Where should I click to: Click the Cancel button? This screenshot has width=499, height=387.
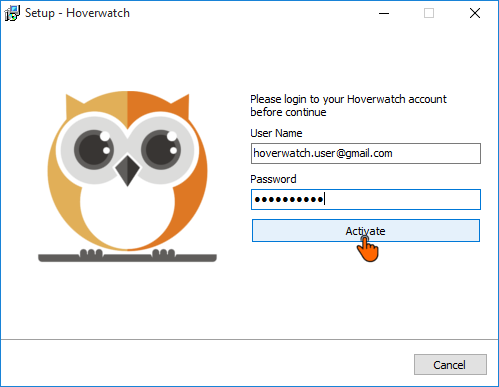(450, 364)
